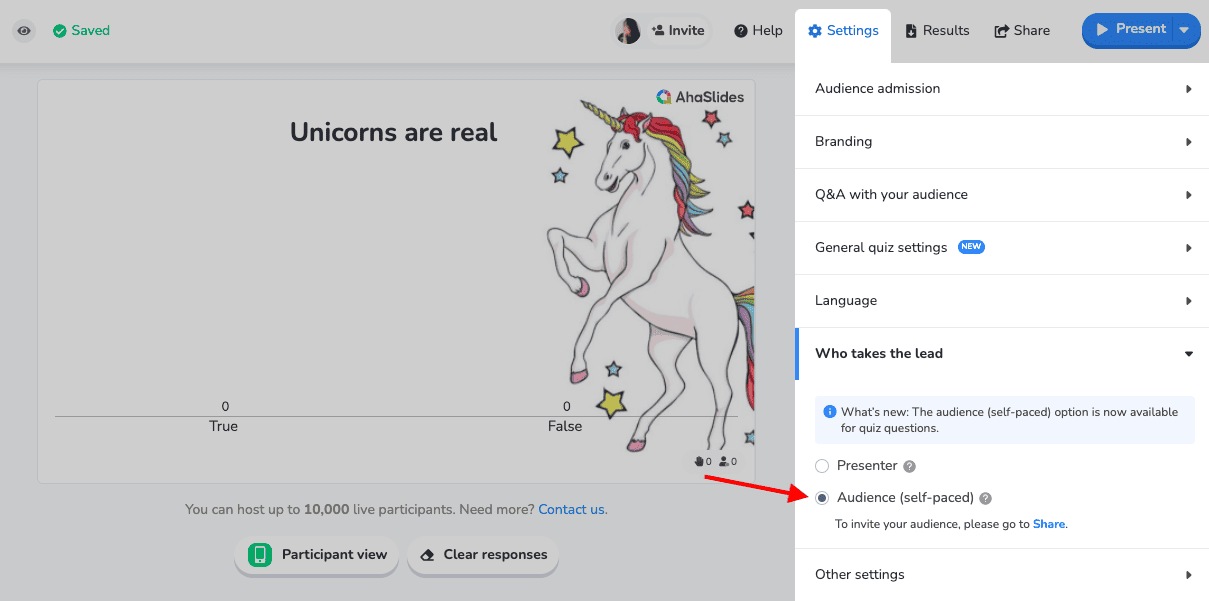1209x601 pixels.
Task: Click the slide title Unicorns are real
Action: (393, 132)
